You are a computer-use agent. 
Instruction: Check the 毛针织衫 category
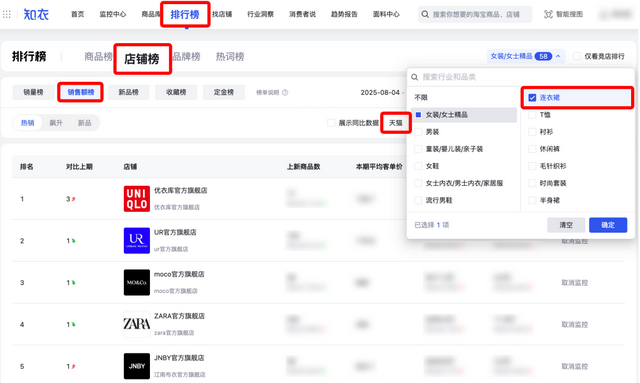pyautogui.click(x=532, y=166)
